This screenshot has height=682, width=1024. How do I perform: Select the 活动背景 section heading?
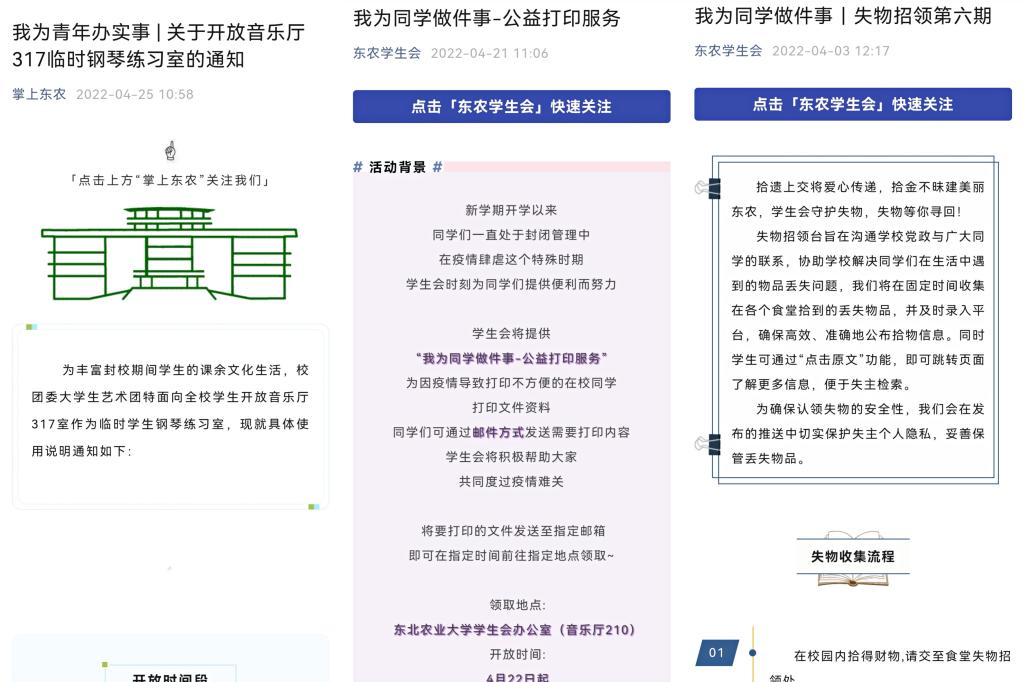[x=397, y=167]
